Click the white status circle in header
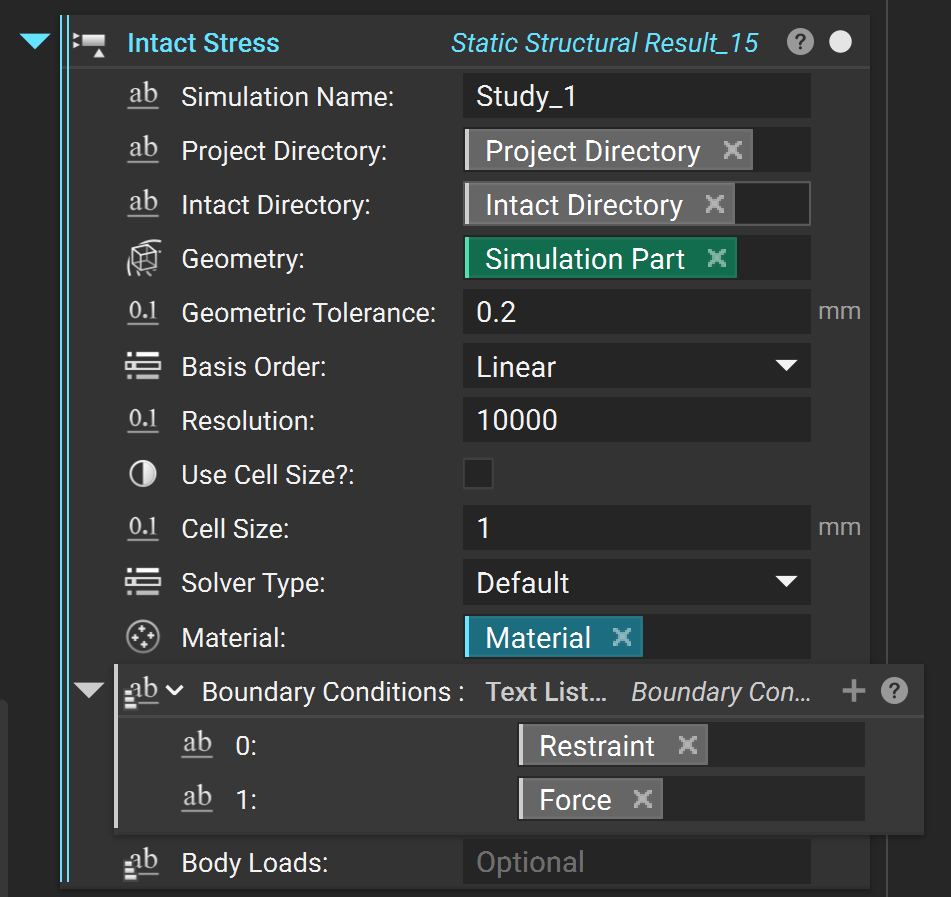The width and height of the screenshot is (951, 897). [841, 42]
